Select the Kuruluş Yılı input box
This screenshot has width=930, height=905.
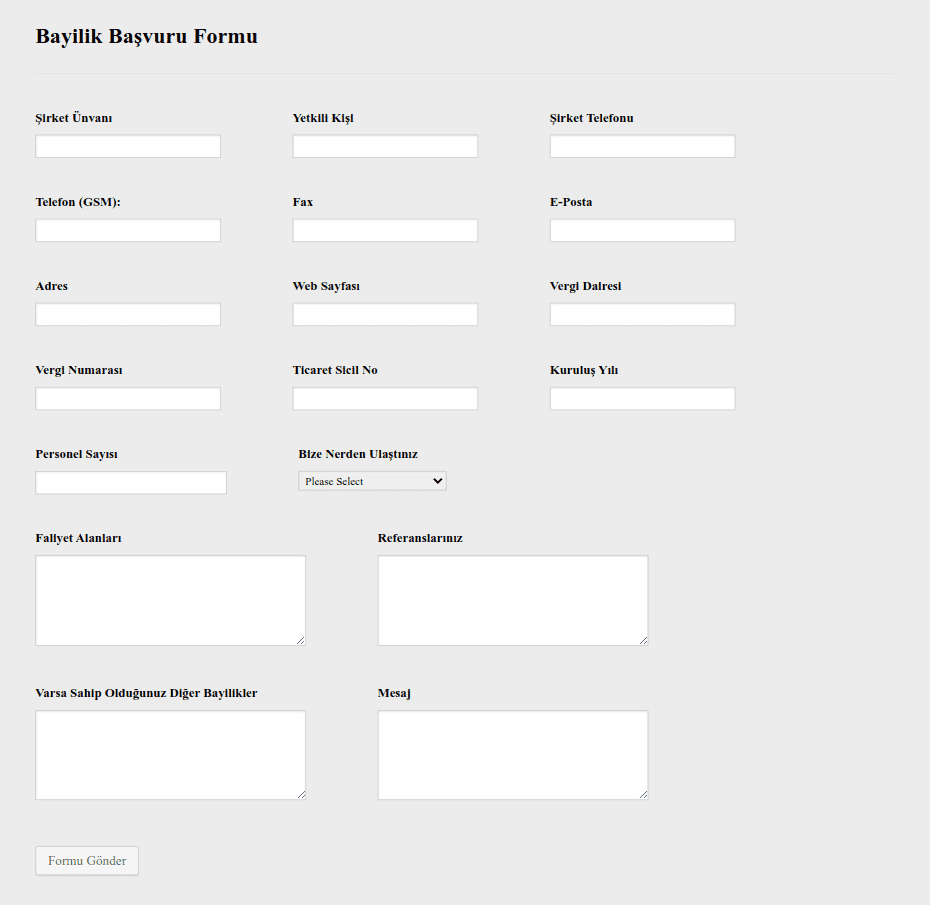[x=642, y=399]
